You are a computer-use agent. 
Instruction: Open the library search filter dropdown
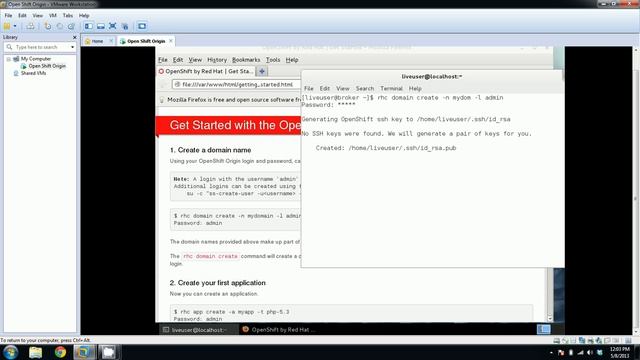click(x=73, y=47)
